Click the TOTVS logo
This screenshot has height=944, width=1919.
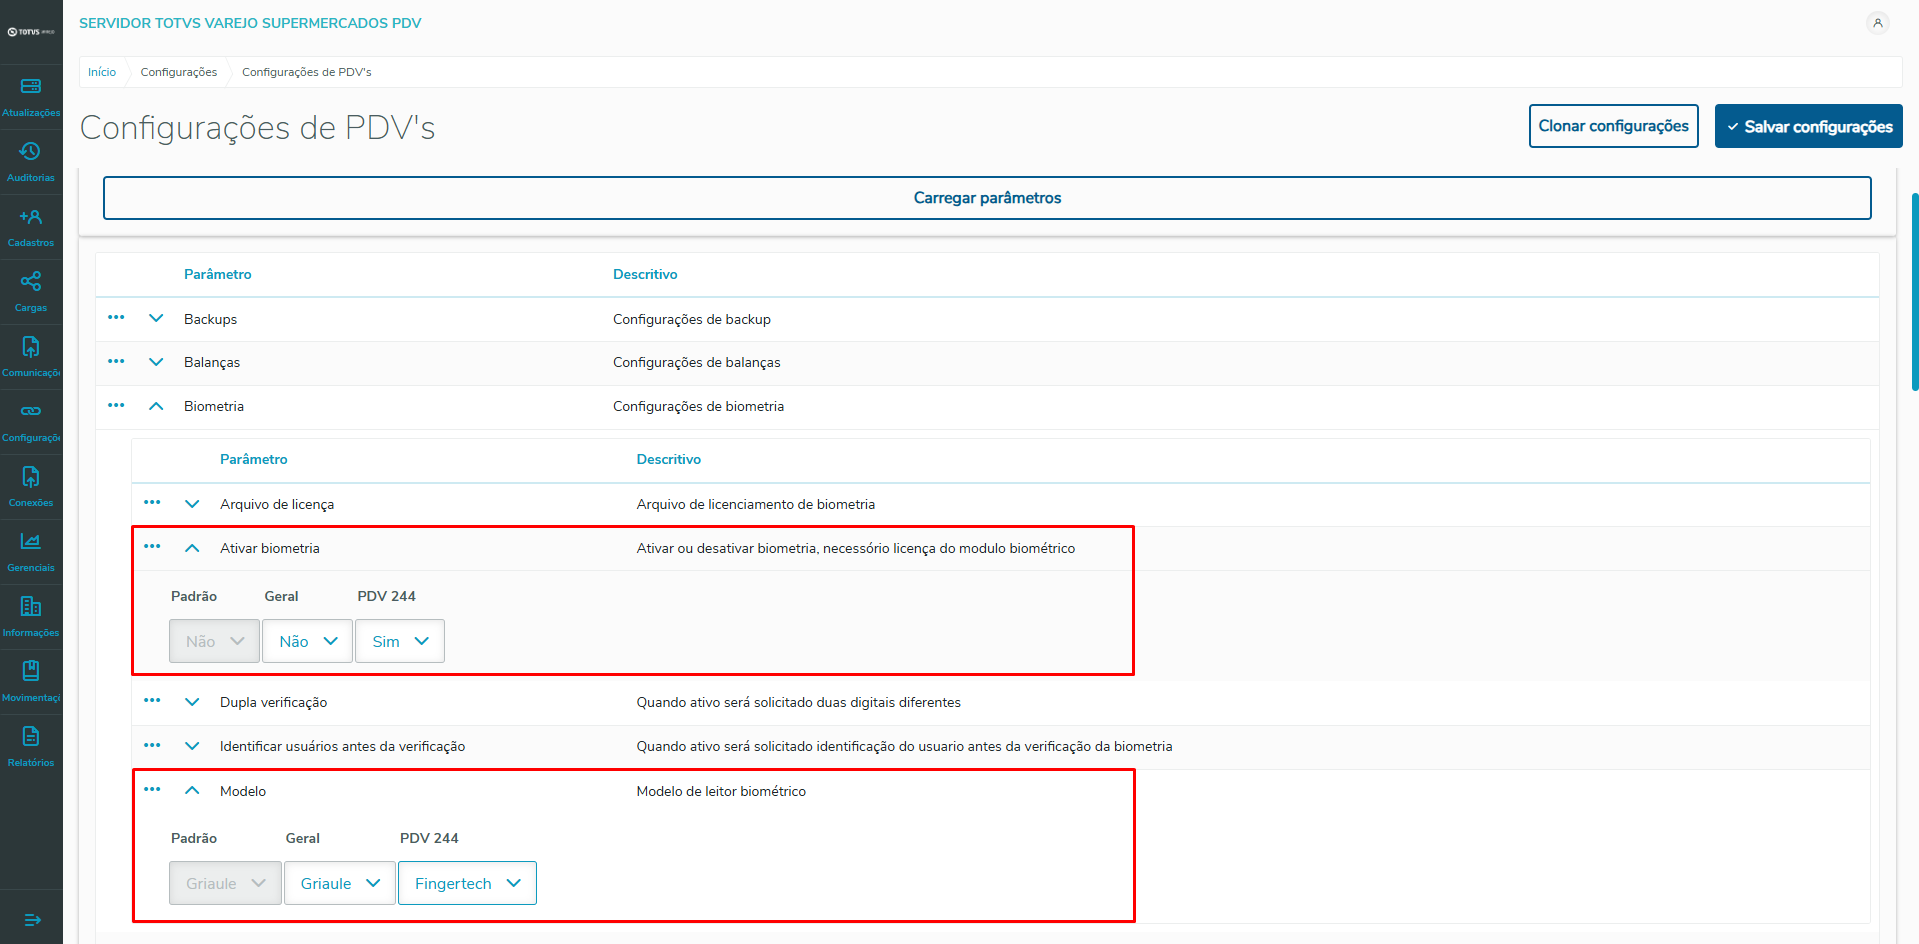31,32
